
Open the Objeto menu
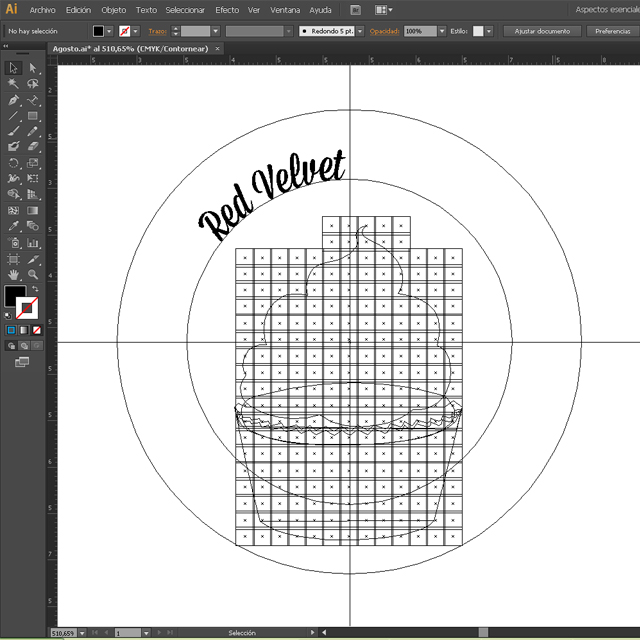point(113,10)
